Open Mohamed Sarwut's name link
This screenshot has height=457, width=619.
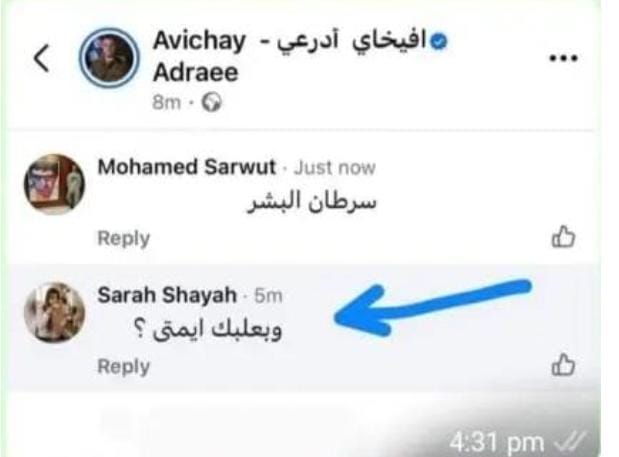(x=186, y=167)
